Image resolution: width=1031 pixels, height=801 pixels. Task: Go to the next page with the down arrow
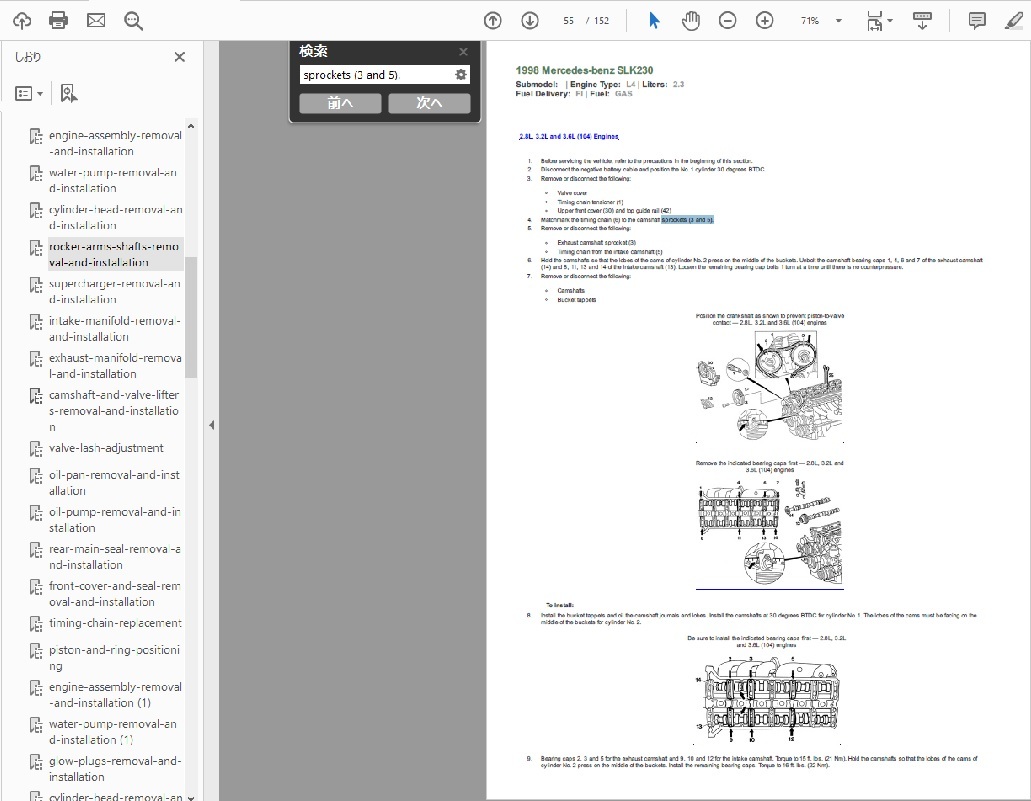529,20
